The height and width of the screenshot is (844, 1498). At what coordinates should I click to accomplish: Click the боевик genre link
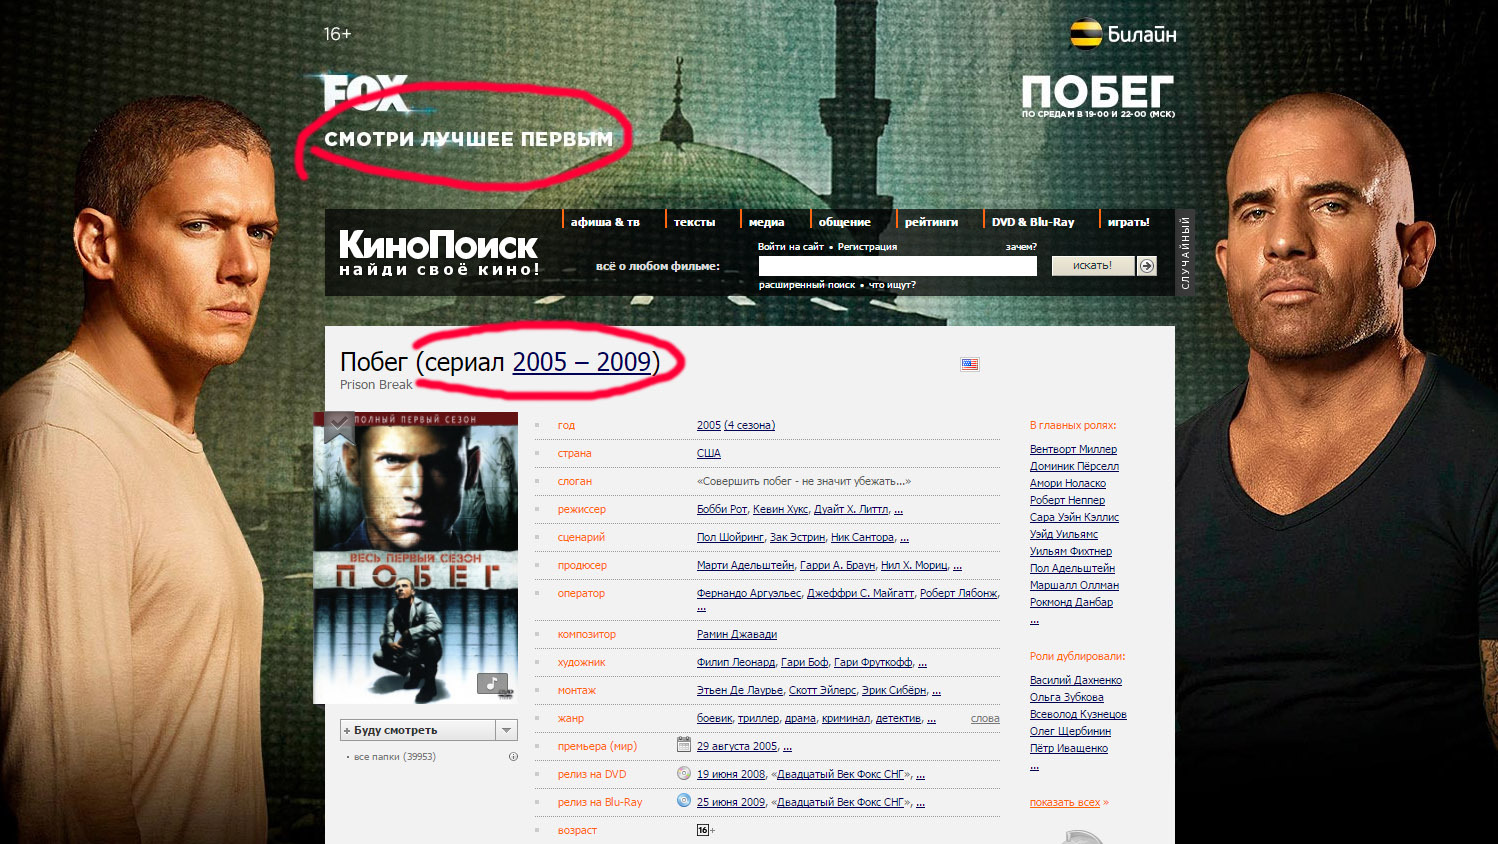714,719
